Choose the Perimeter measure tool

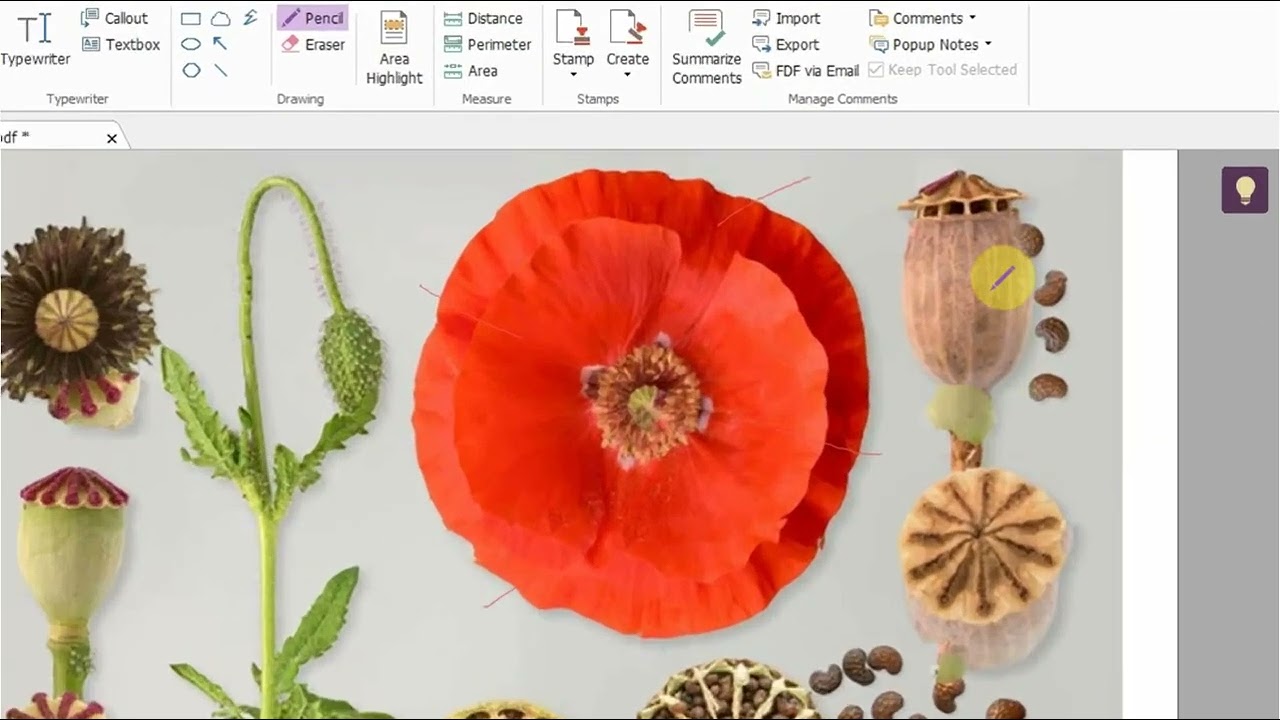[x=486, y=44]
